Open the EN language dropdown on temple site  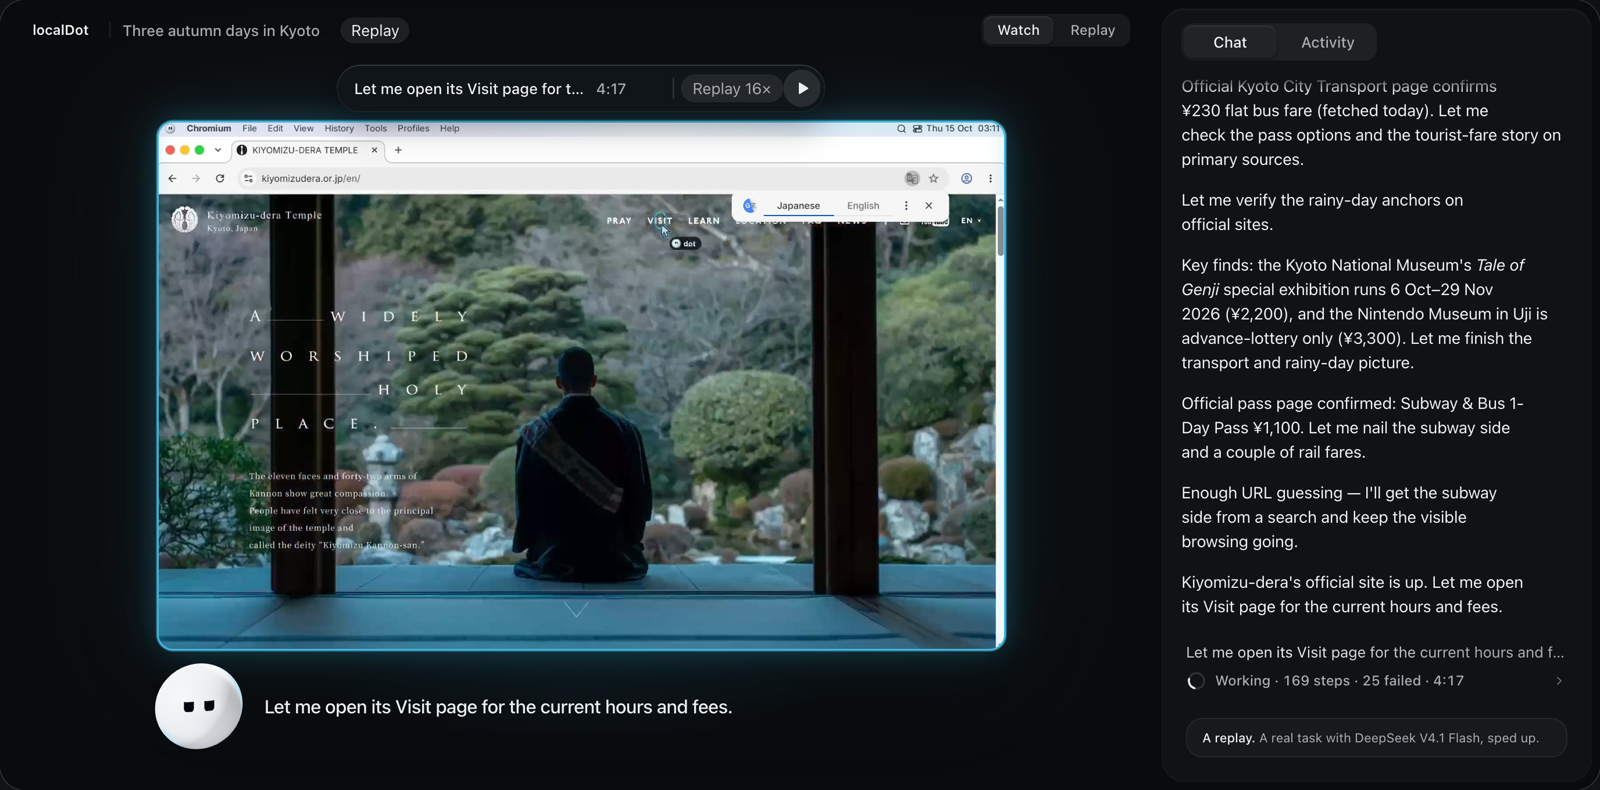click(971, 221)
